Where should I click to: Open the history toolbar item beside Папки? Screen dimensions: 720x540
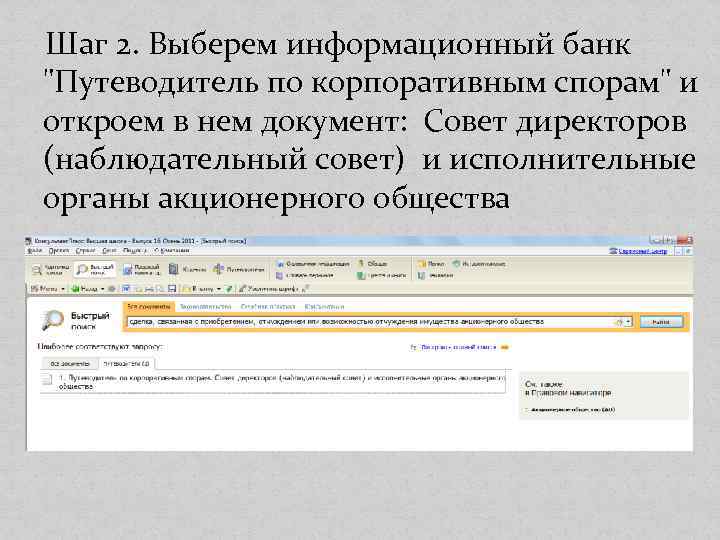pyautogui.click(x=479, y=264)
